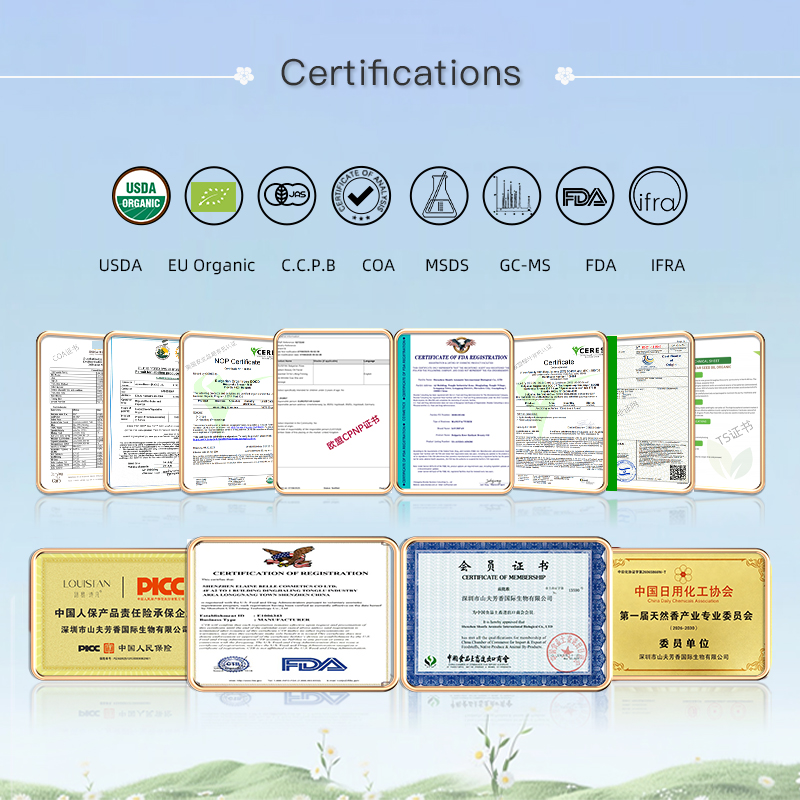800x800 pixels.
Task: View the blue Certificate of Membership
Action: [x=506, y=614]
